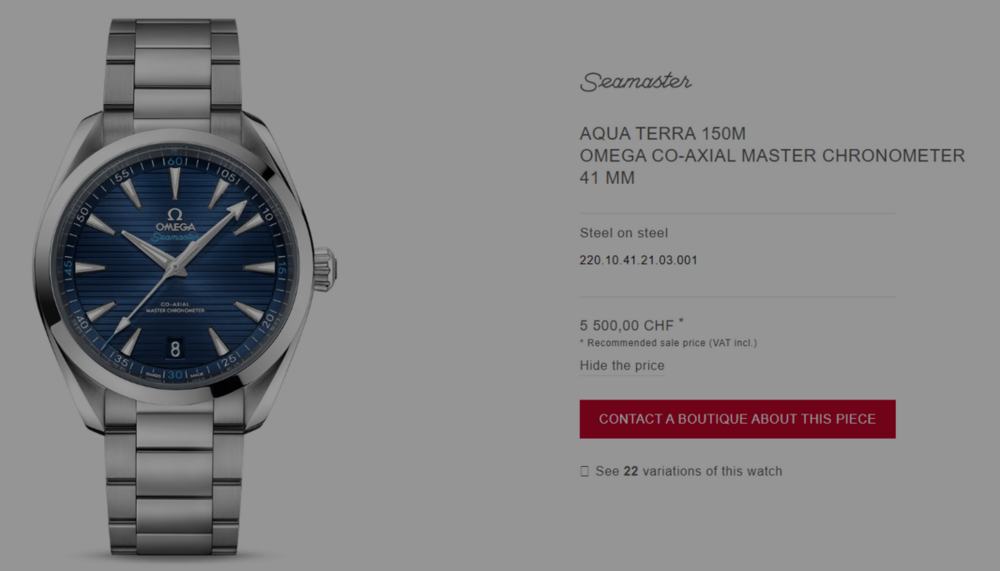The width and height of the screenshot is (1000, 571).
Task: Click the Recommended sale price footnote
Action: coord(668,343)
